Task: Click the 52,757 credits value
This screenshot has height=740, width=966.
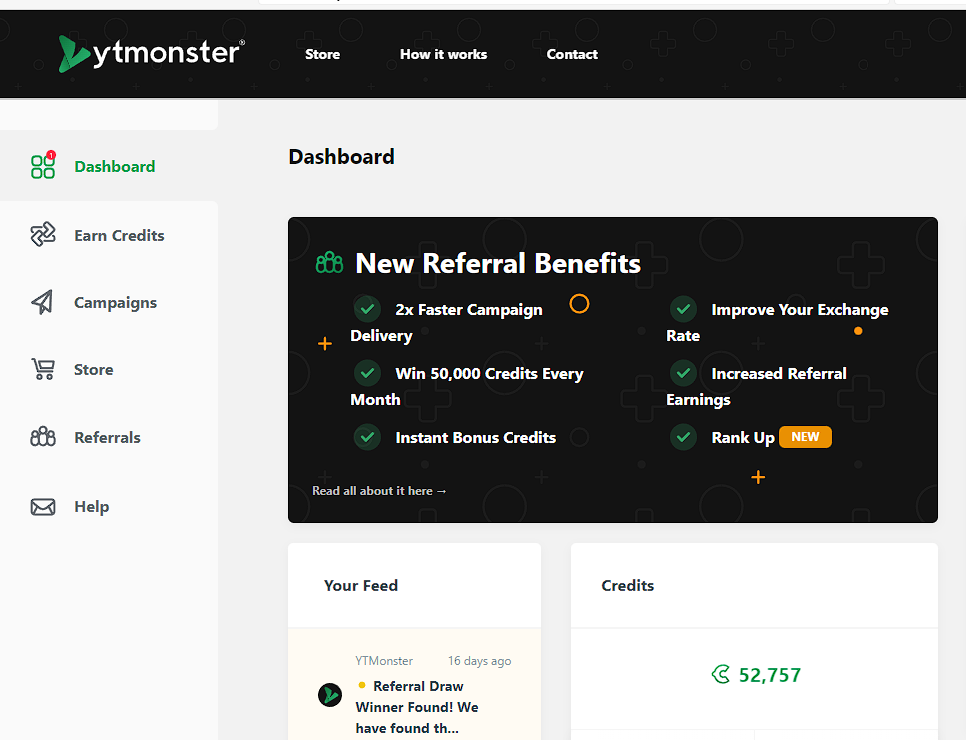Action: tap(770, 675)
